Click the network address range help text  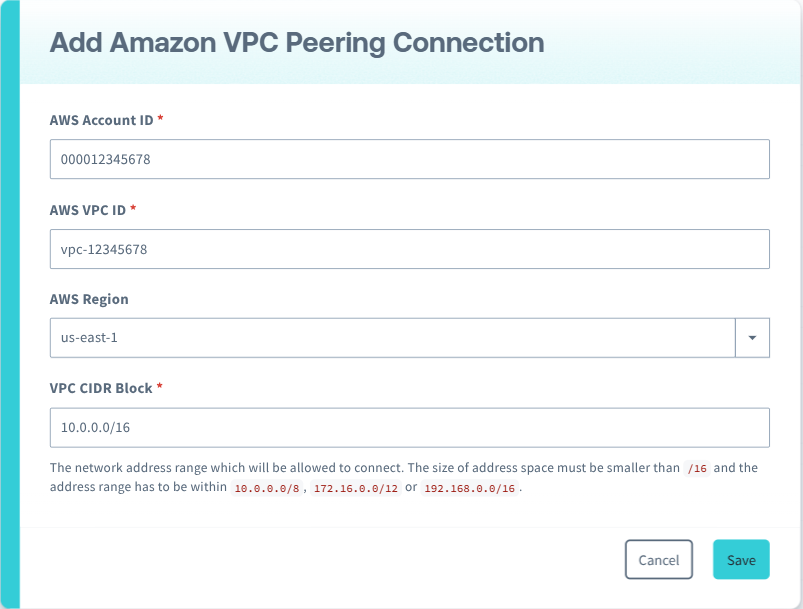coord(300,467)
